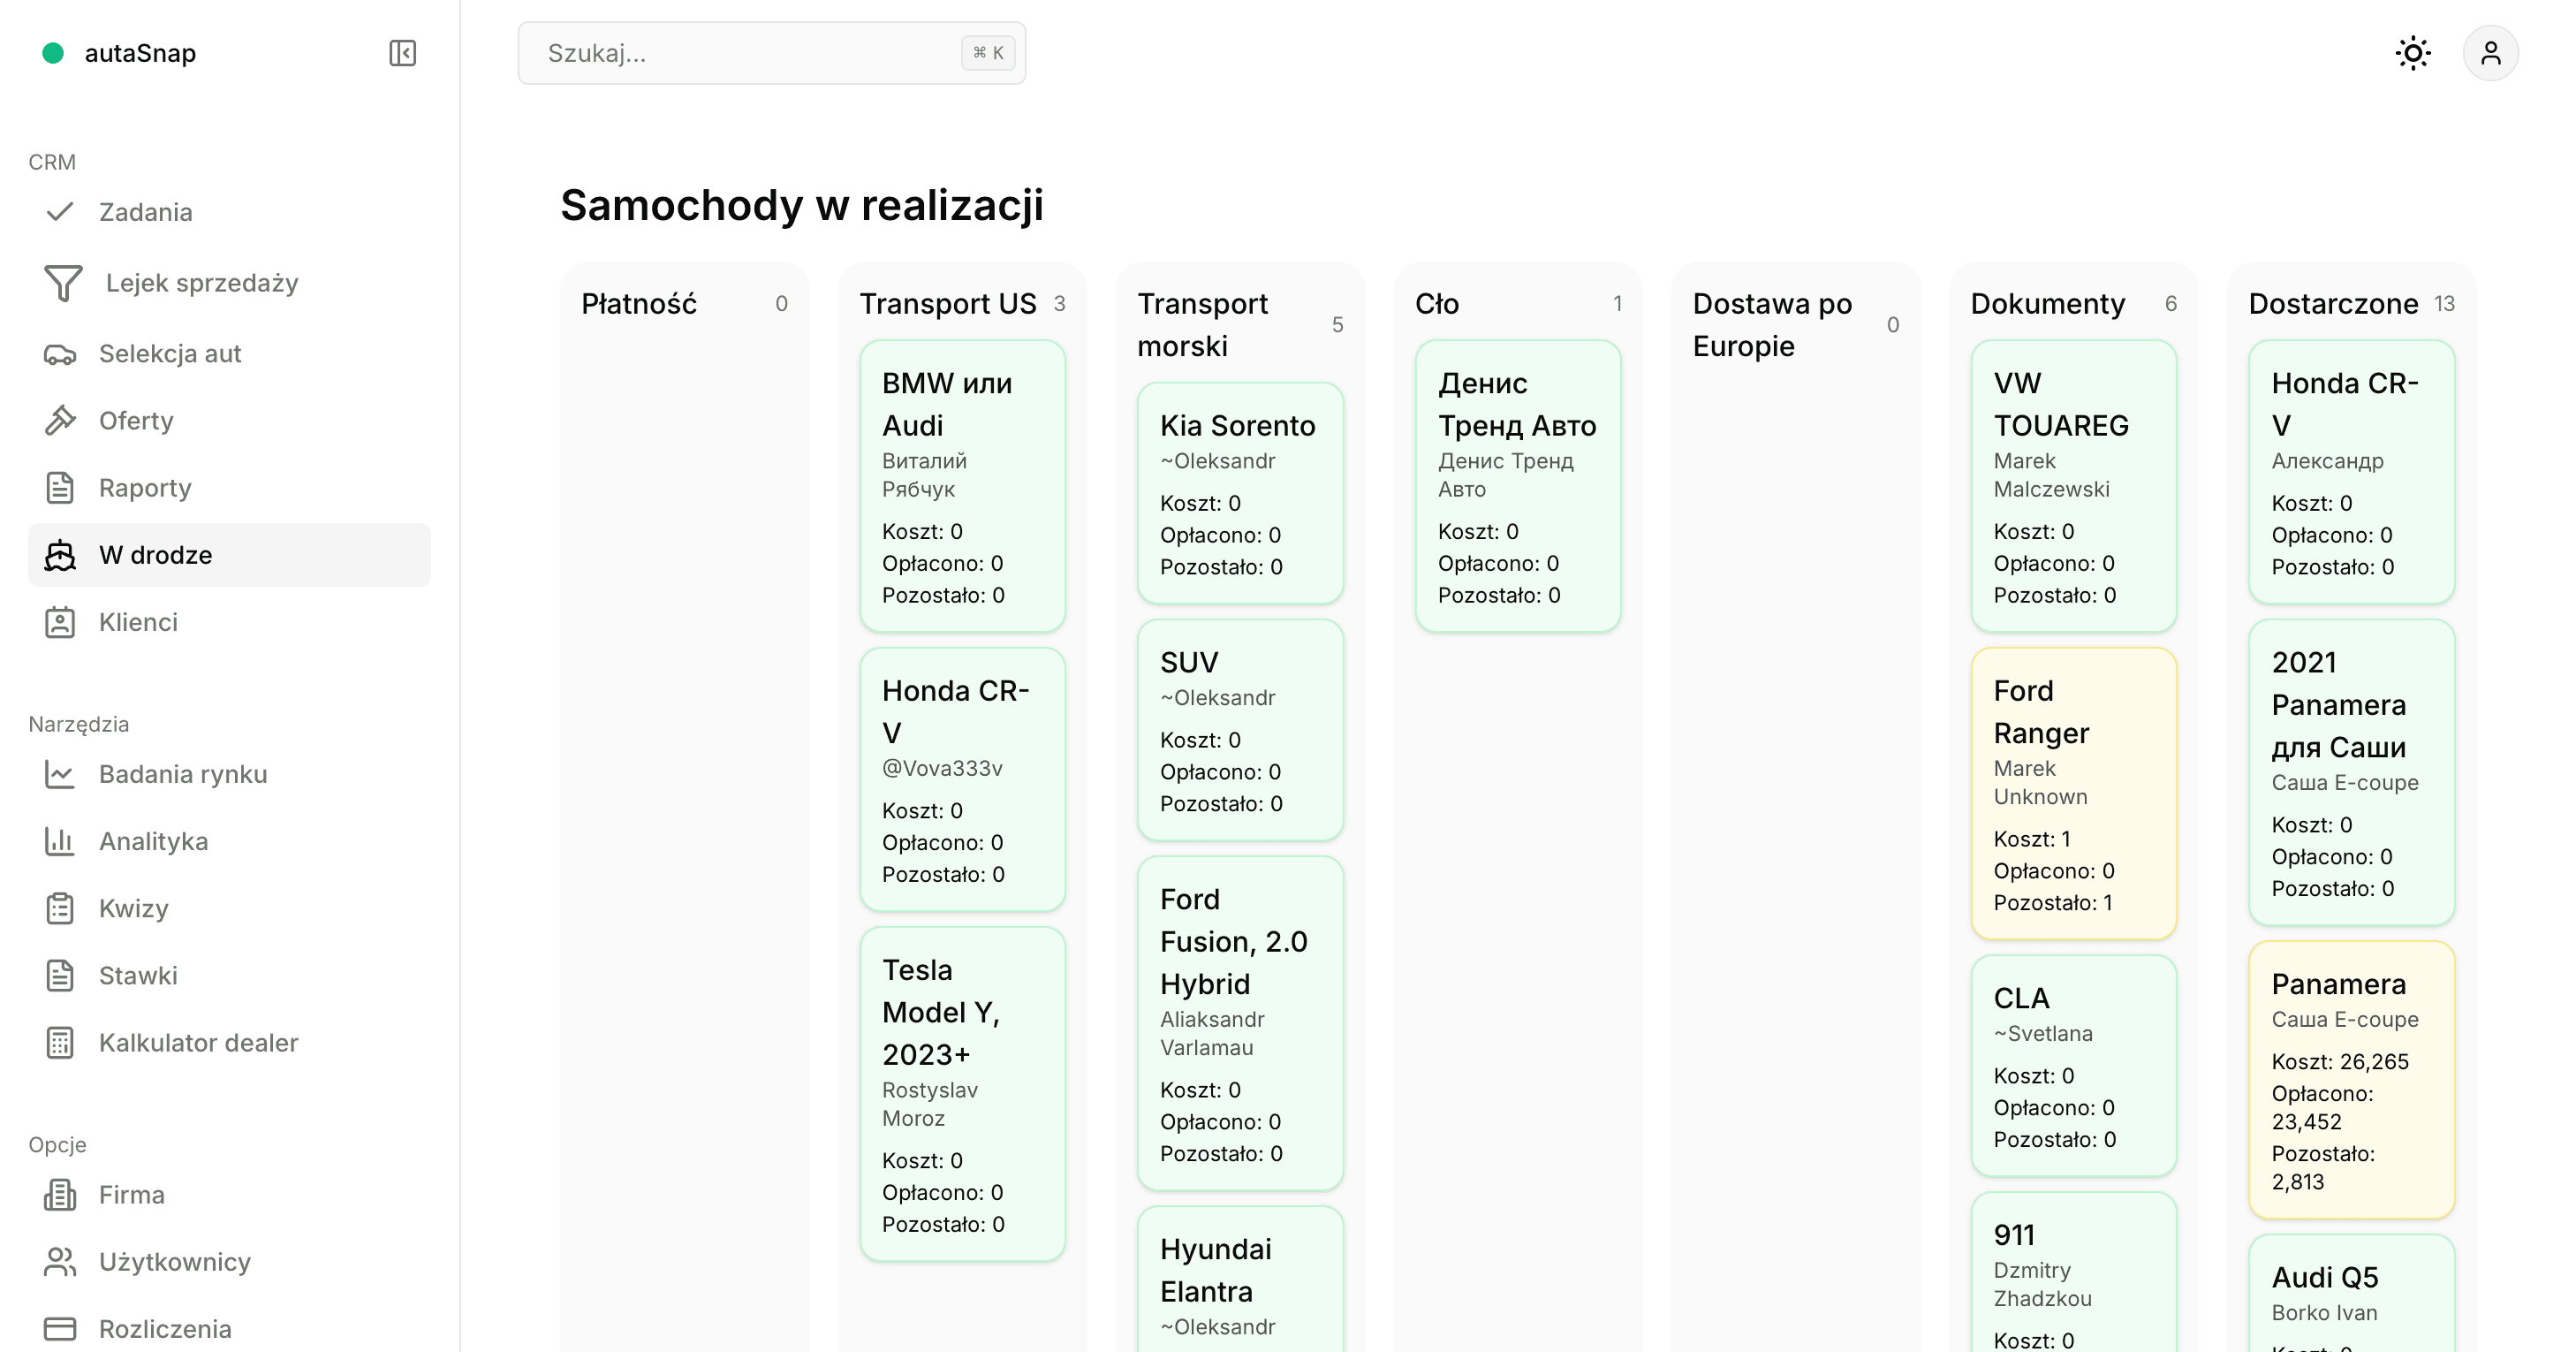Click the Stawki file icon
The width and height of the screenshot is (2576, 1352).
60,975
